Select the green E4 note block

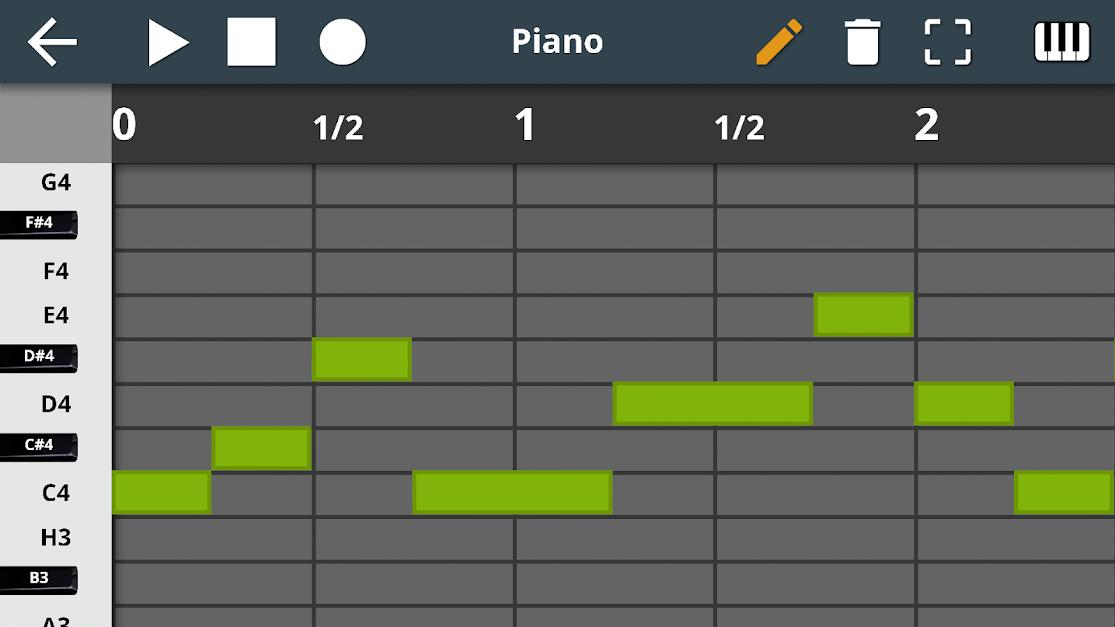863,314
